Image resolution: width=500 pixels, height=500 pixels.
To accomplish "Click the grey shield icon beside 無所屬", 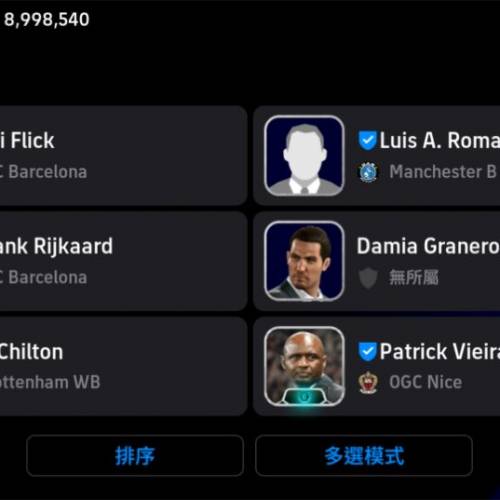I will click(x=368, y=277).
